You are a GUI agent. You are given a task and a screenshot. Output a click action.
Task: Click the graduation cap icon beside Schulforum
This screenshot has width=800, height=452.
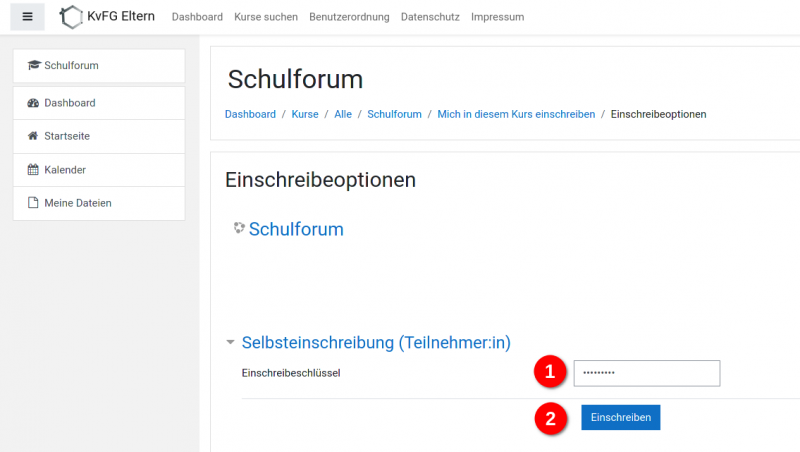tap(34, 66)
